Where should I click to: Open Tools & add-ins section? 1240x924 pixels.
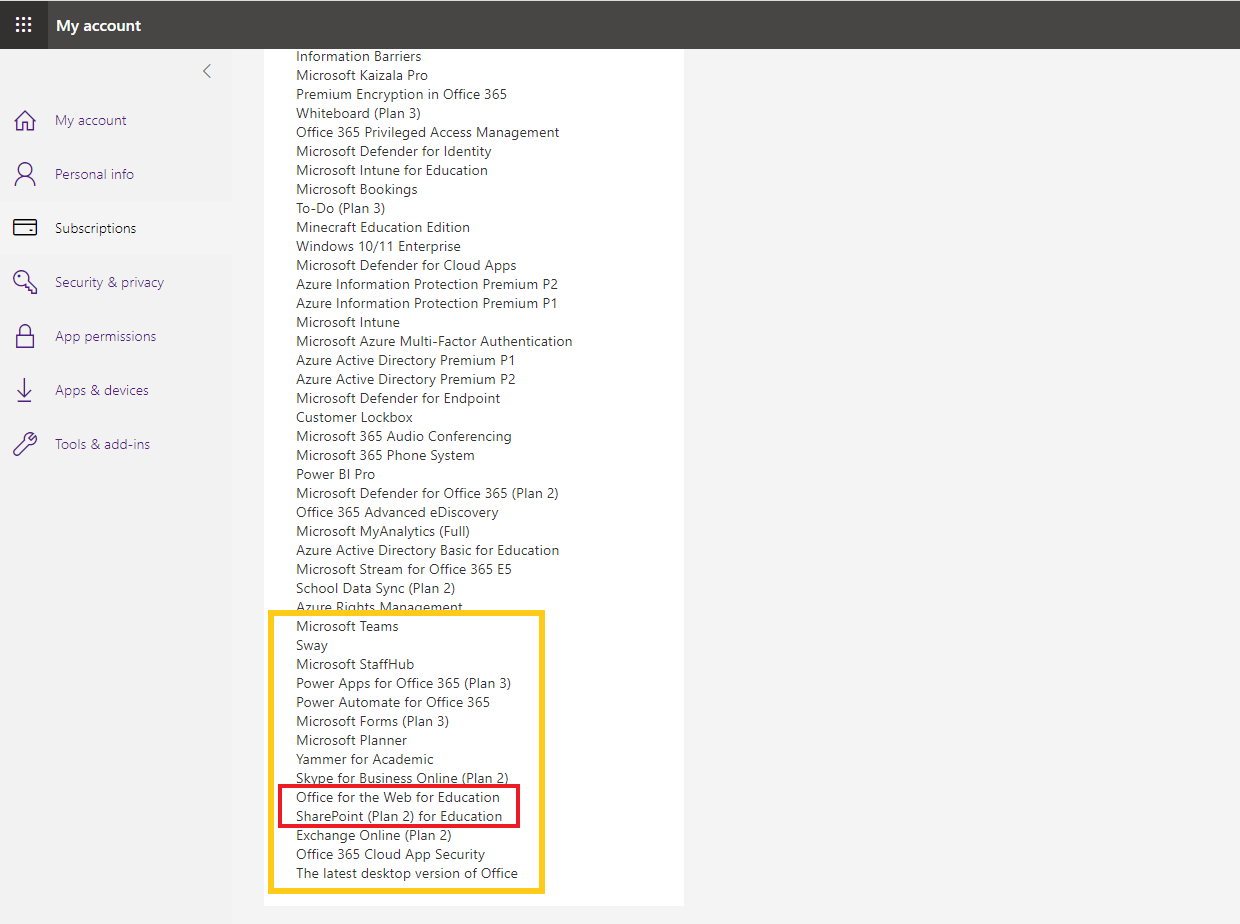[x=103, y=444]
